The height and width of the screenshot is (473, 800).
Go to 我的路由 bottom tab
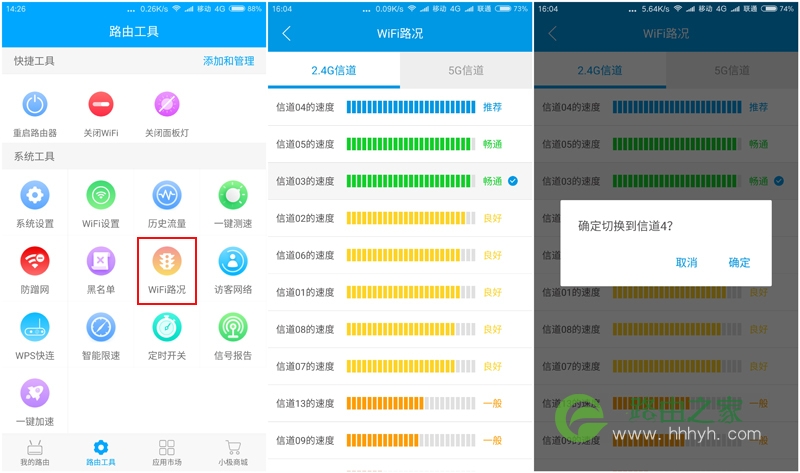click(x=35, y=453)
